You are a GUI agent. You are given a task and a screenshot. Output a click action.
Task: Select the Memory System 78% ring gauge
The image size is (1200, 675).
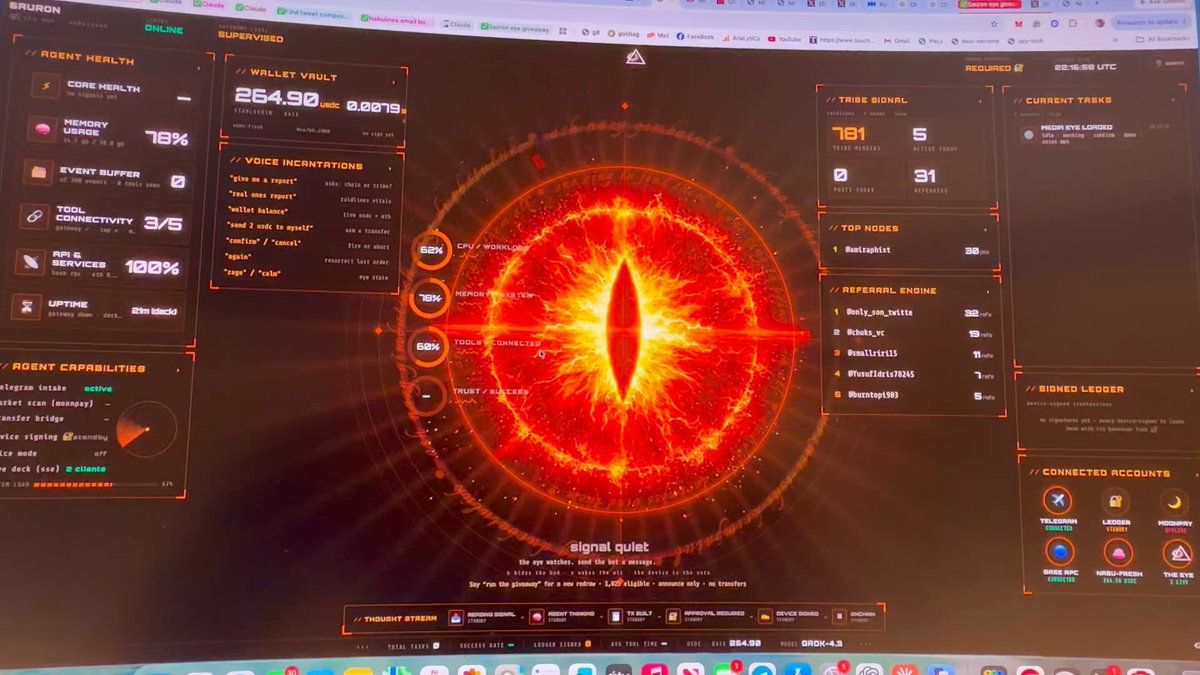(429, 298)
